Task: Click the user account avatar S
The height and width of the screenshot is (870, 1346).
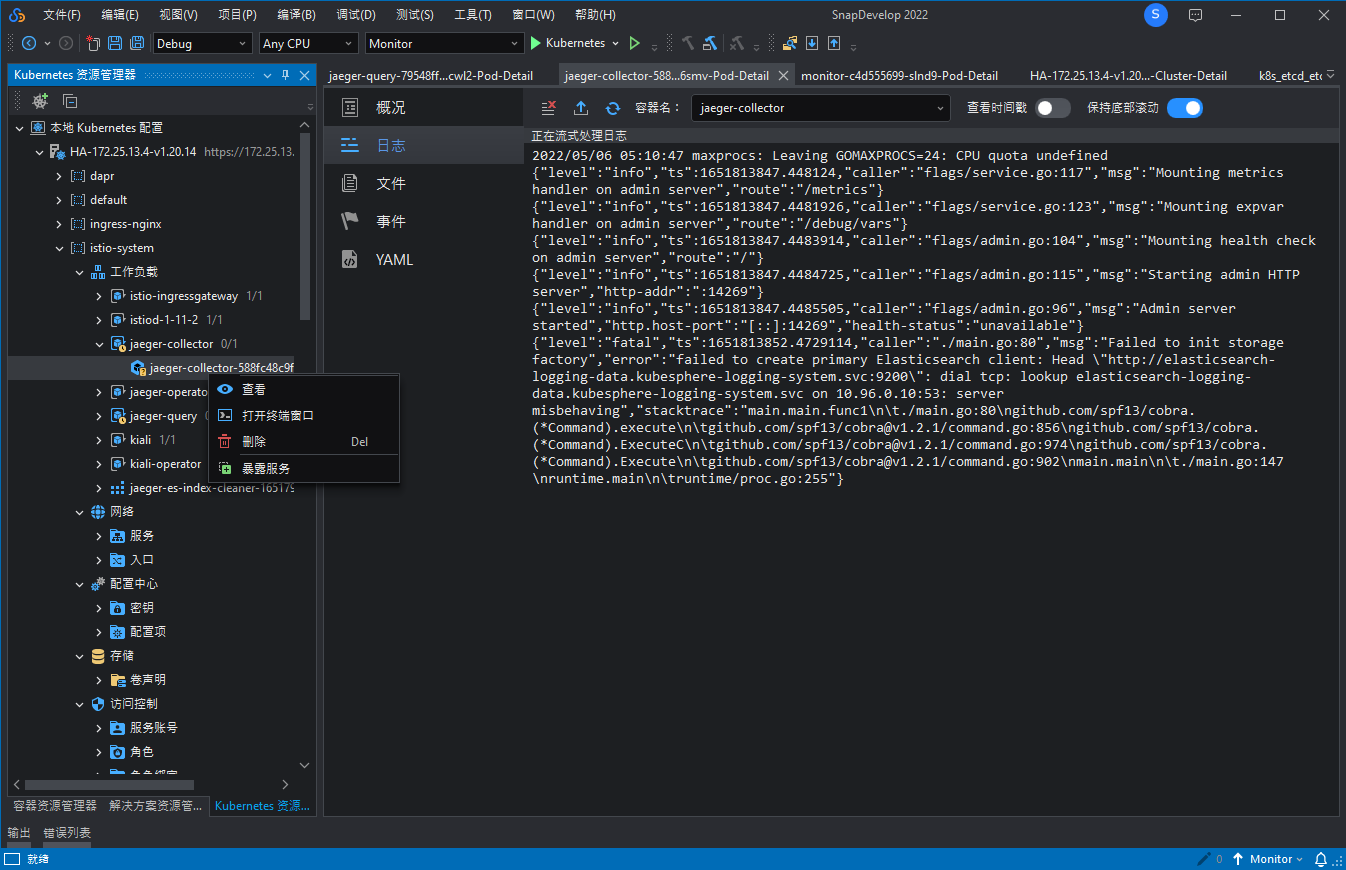Action: pyautogui.click(x=1155, y=15)
